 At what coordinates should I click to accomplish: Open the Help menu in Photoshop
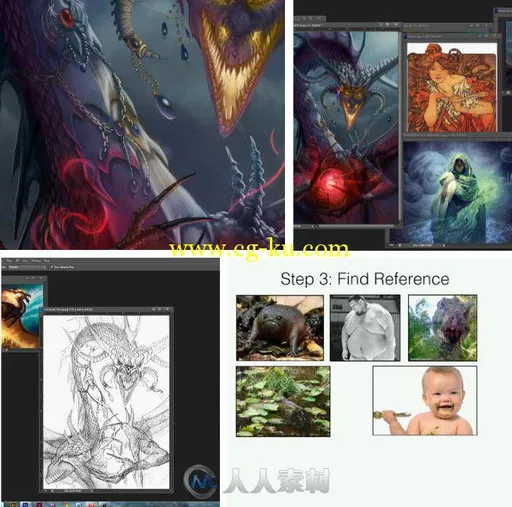(x=47, y=261)
